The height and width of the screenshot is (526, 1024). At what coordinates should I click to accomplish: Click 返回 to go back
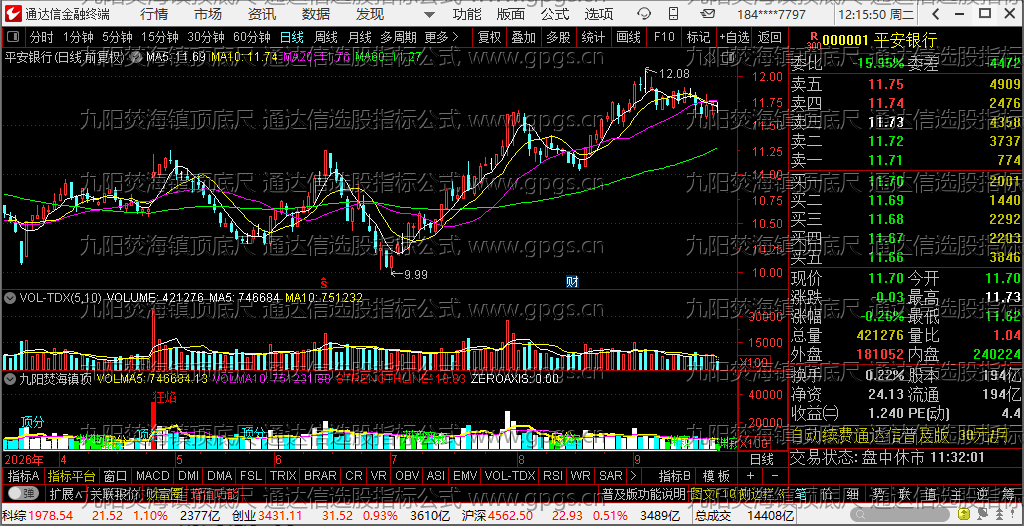[769, 37]
